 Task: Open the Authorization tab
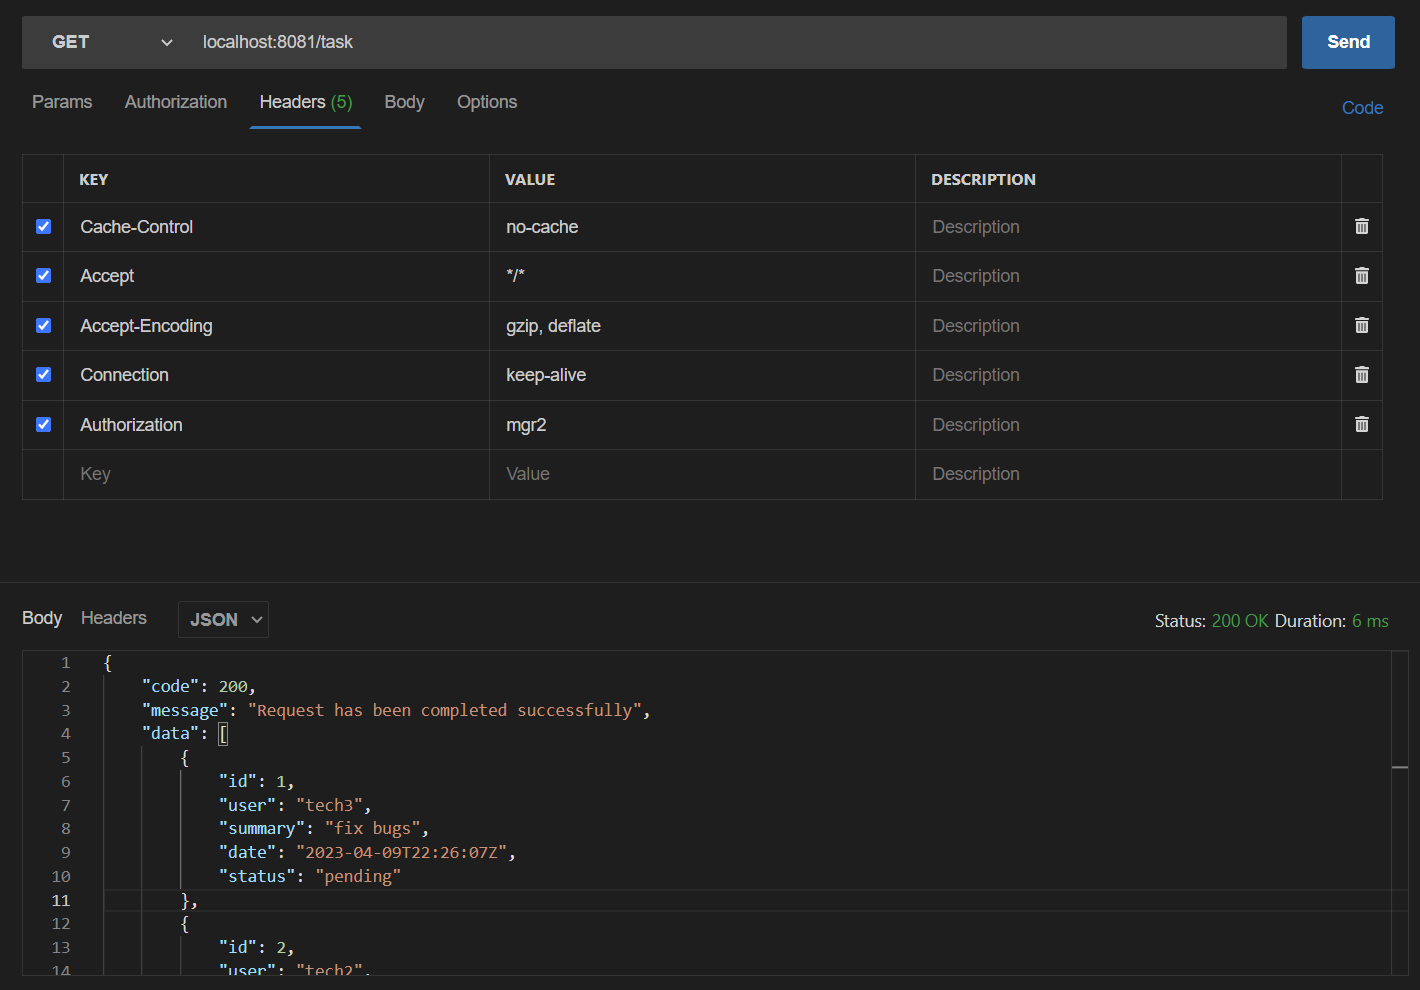coord(175,101)
